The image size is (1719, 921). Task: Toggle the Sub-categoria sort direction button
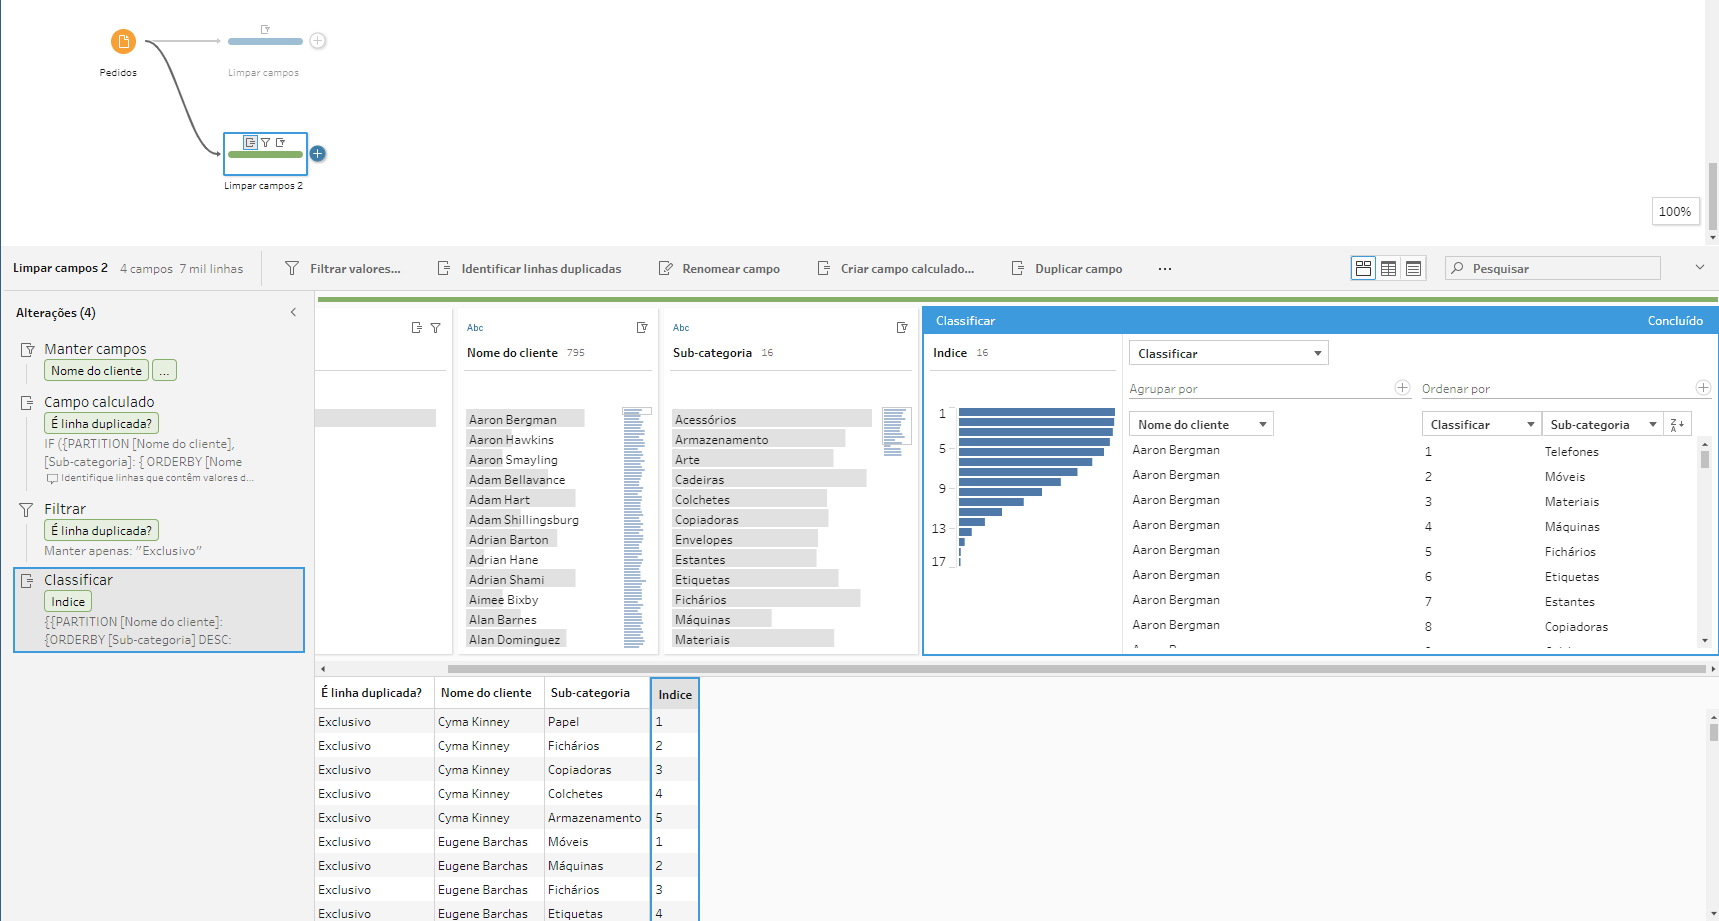coord(1677,425)
